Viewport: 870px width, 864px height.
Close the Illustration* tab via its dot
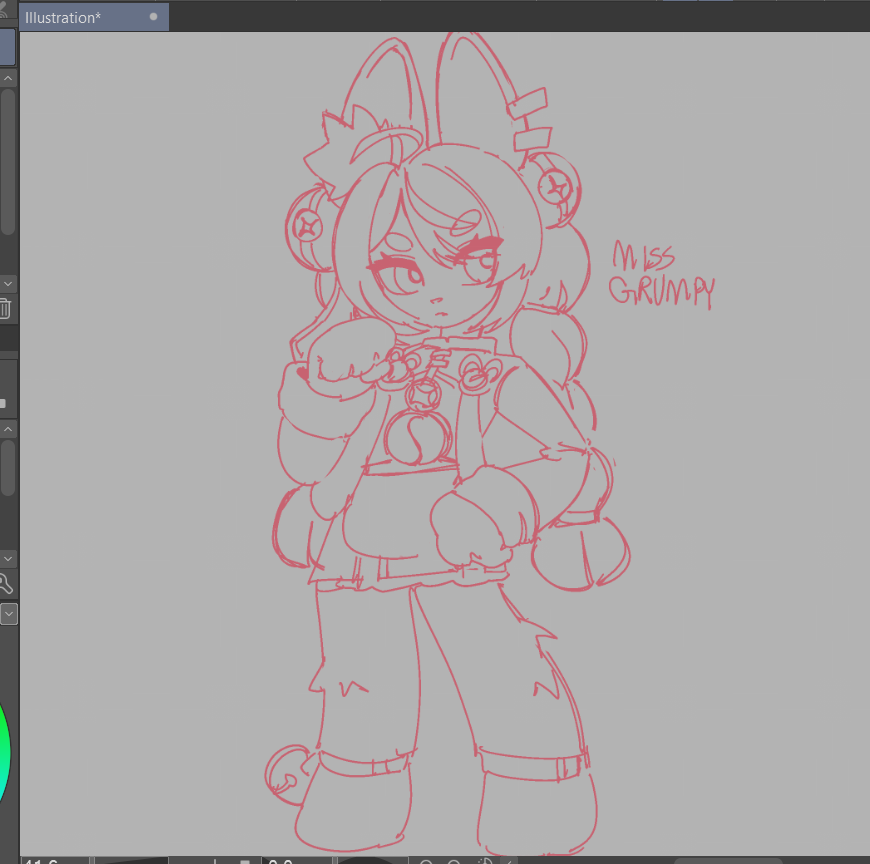pyautogui.click(x=154, y=17)
